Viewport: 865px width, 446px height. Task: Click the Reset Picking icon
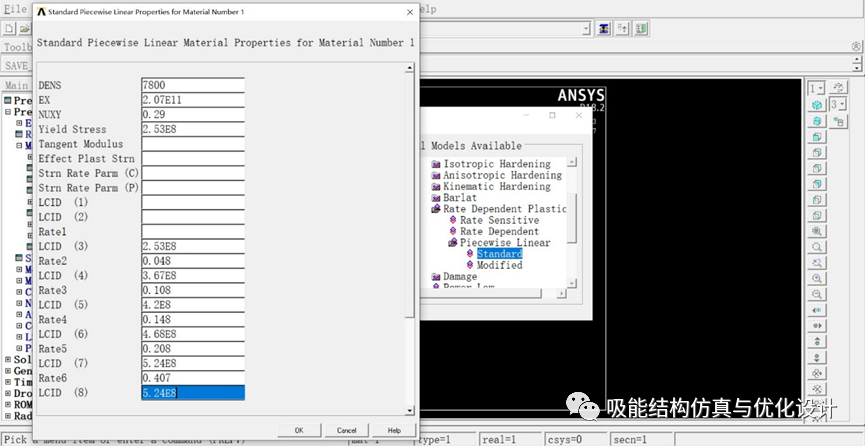tap(622, 29)
